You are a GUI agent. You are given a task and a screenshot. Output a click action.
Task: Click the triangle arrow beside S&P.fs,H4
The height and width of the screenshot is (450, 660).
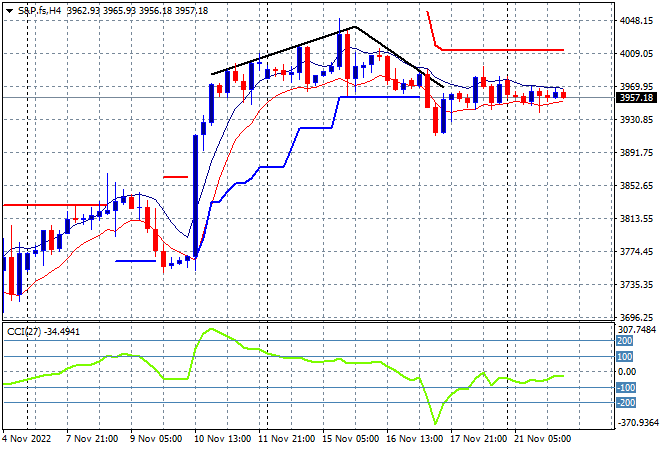tap(9, 11)
